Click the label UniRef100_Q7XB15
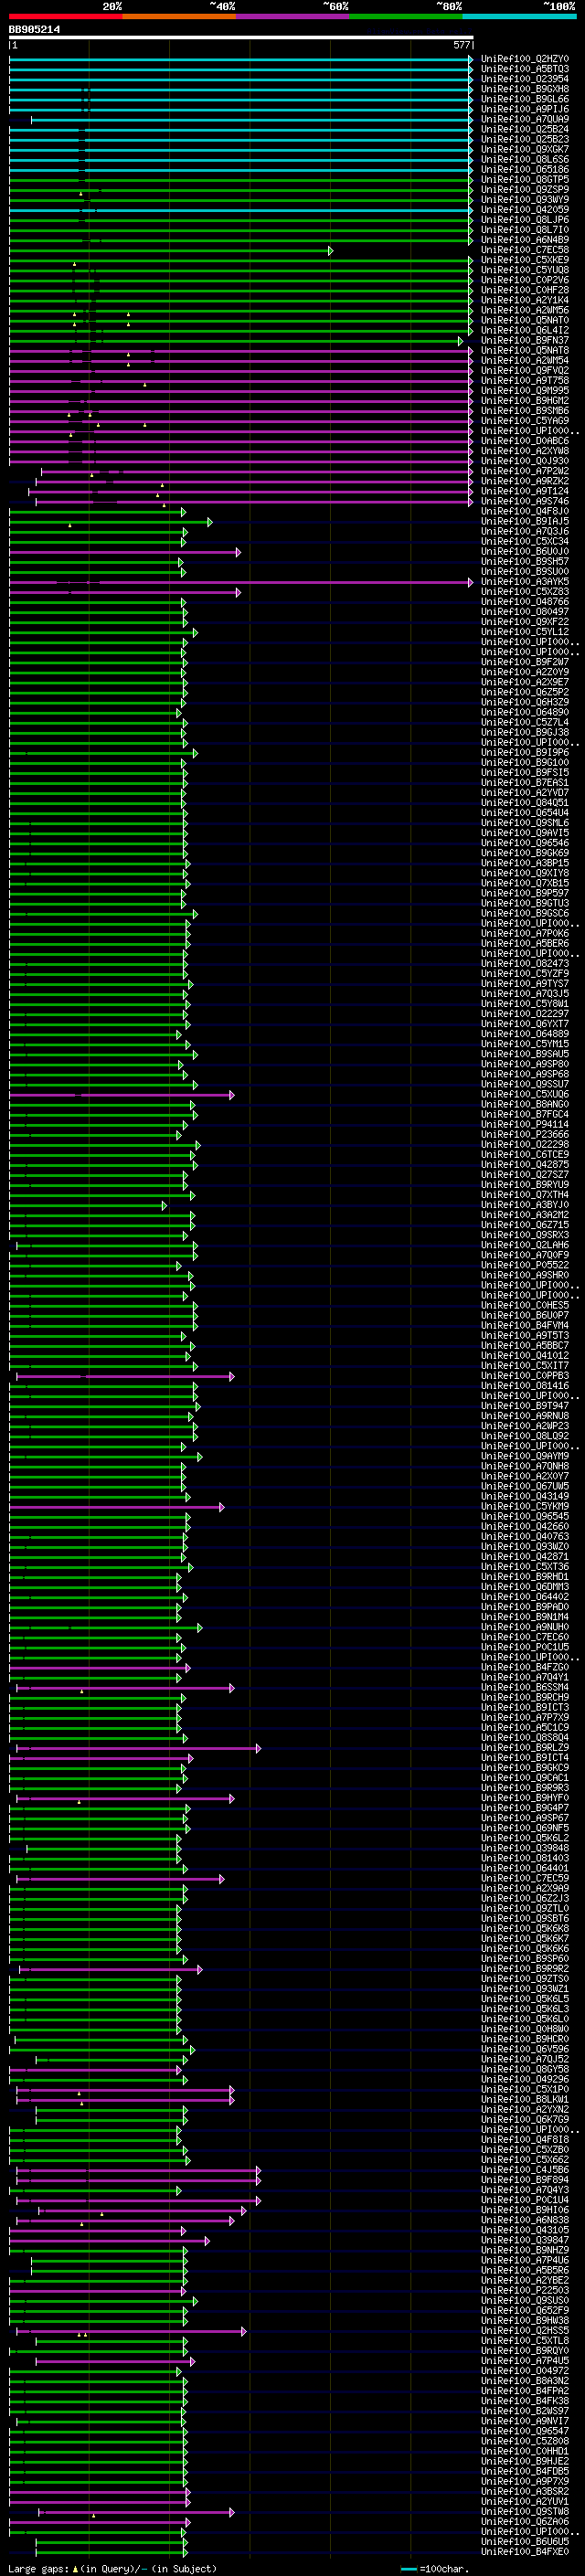 (525, 883)
